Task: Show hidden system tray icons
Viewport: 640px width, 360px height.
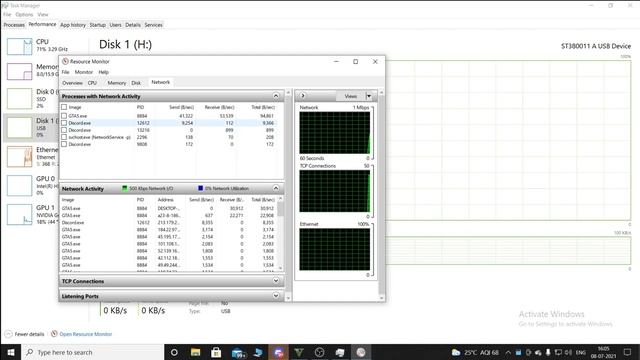Action: 508,352
